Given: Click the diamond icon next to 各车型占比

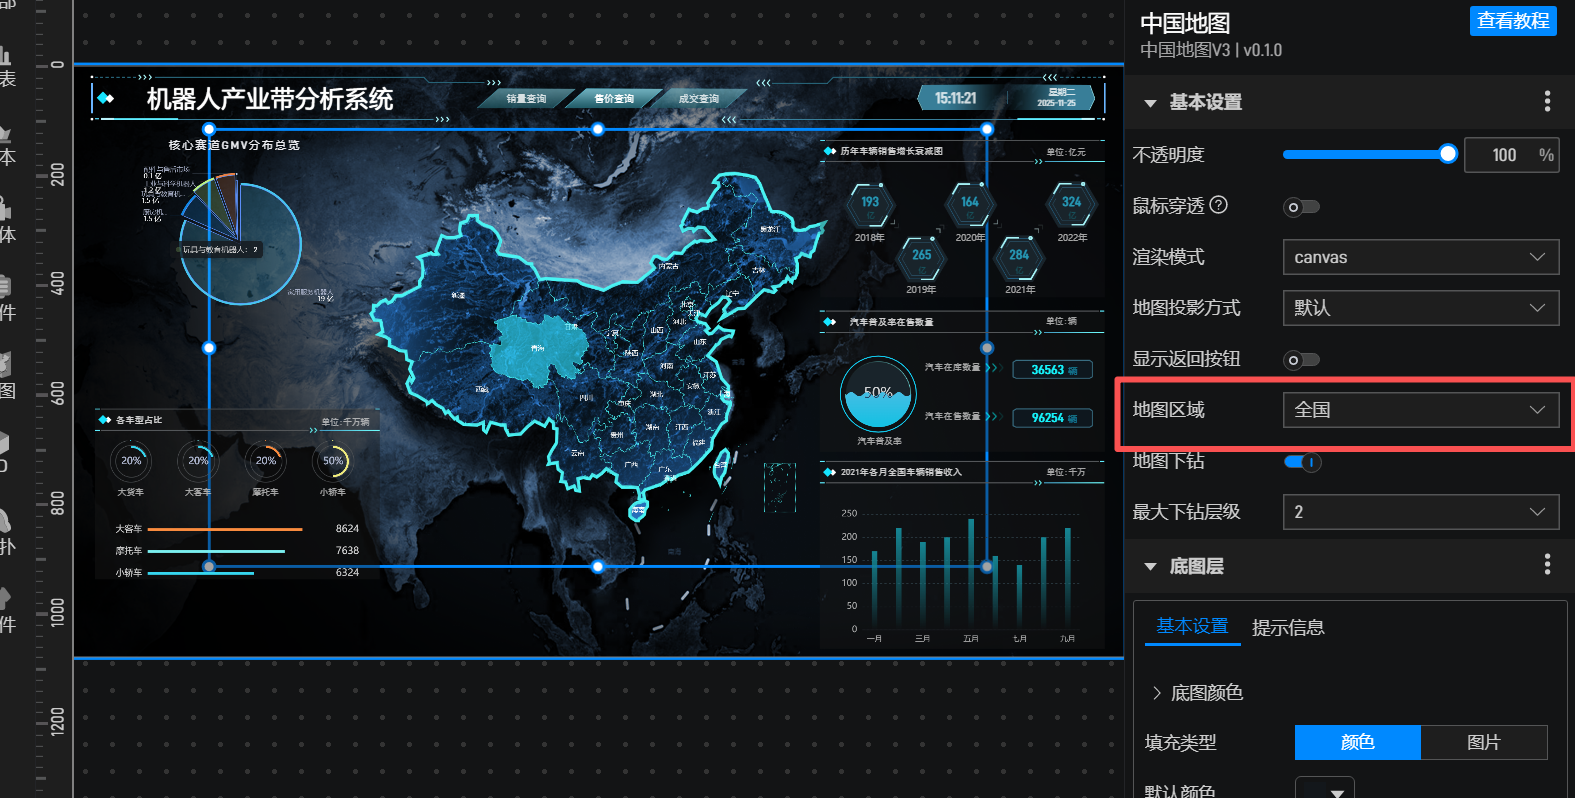Looking at the screenshot, I should pyautogui.click(x=104, y=420).
